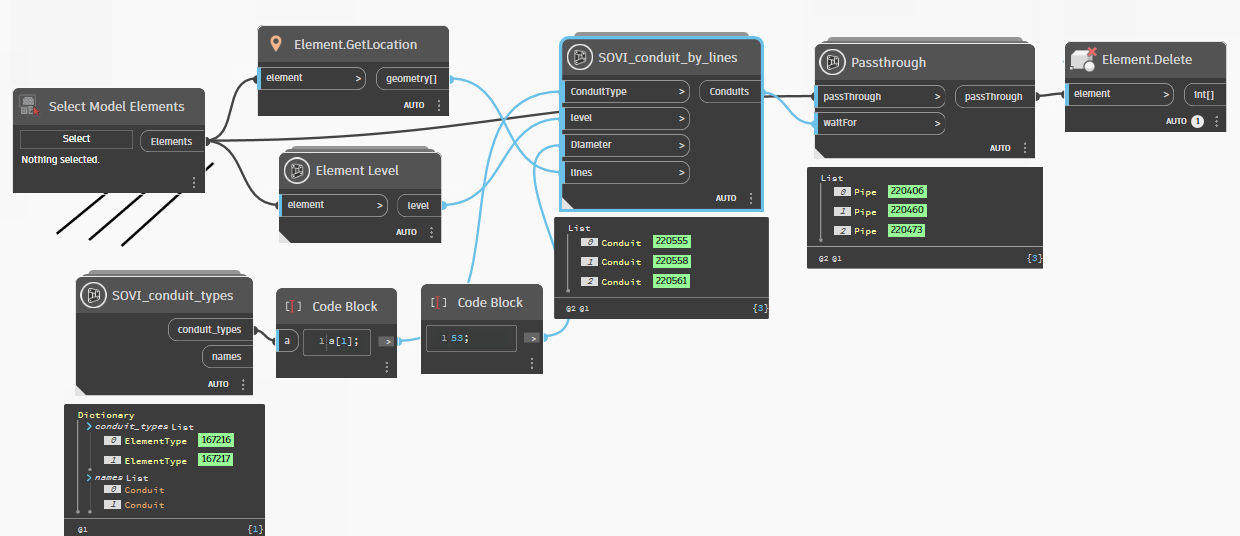The image size is (1240, 536).
Task: Open Element.Delete three-dot menu
Action: 1216,121
